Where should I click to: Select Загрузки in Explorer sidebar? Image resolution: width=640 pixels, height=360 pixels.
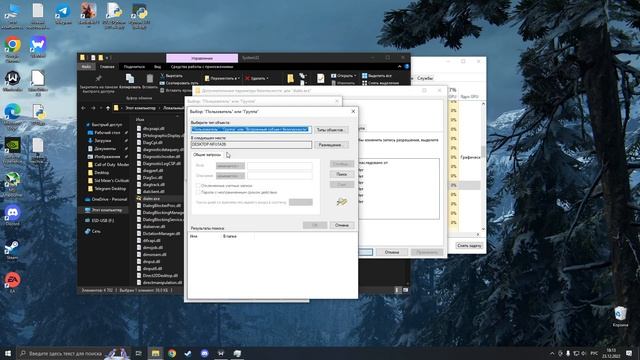pyautogui.click(x=102, y=140)
